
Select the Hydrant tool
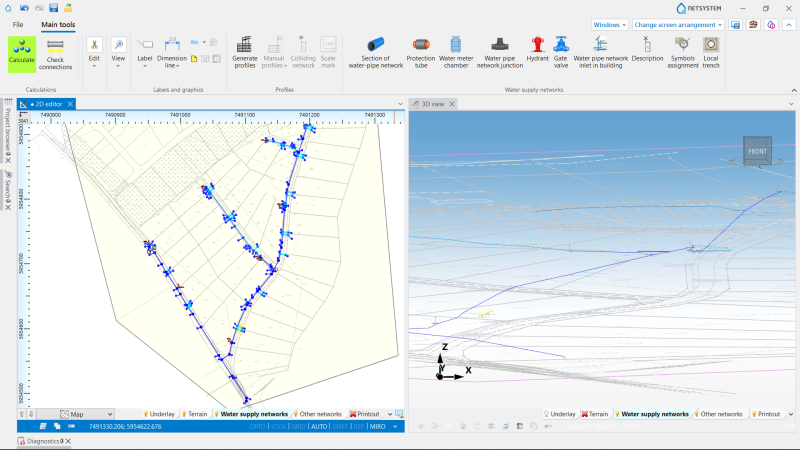click(x=537, y=50)
